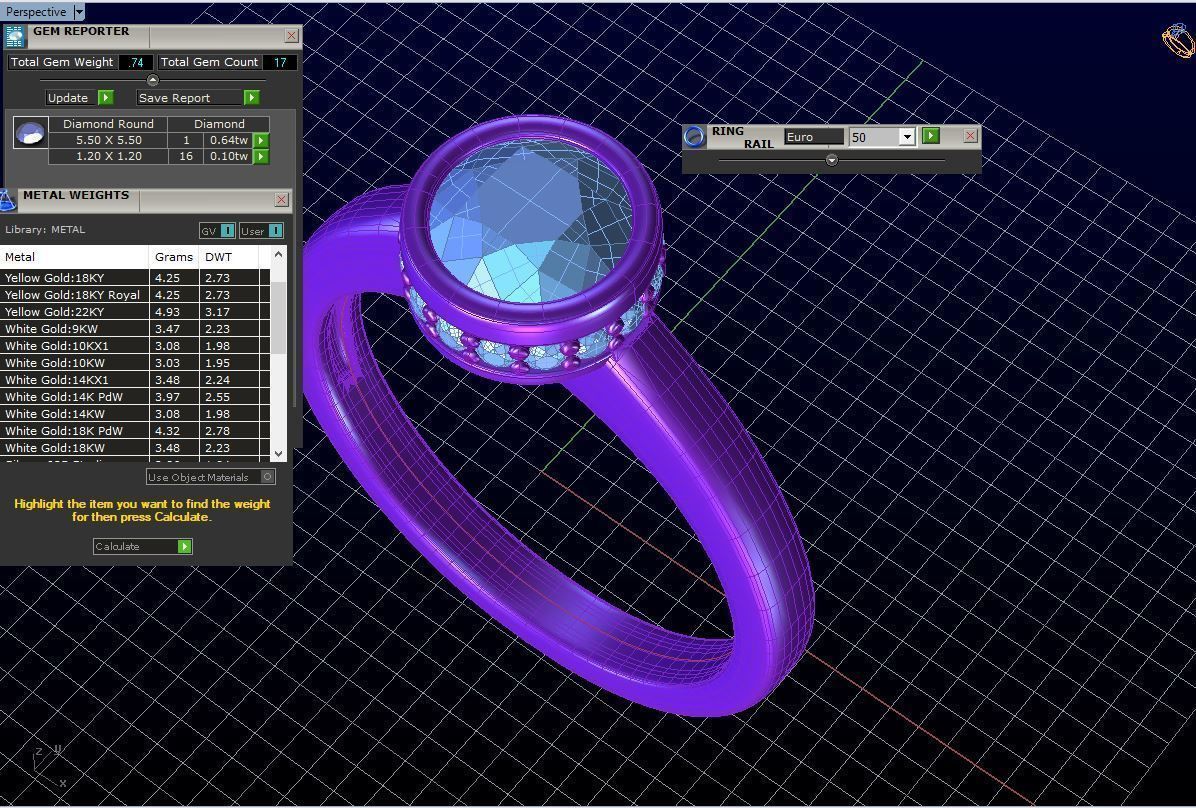Screen dimensions: 1196x808
Task: Click the Perspective viewport title
Action: tap(36, 12)
